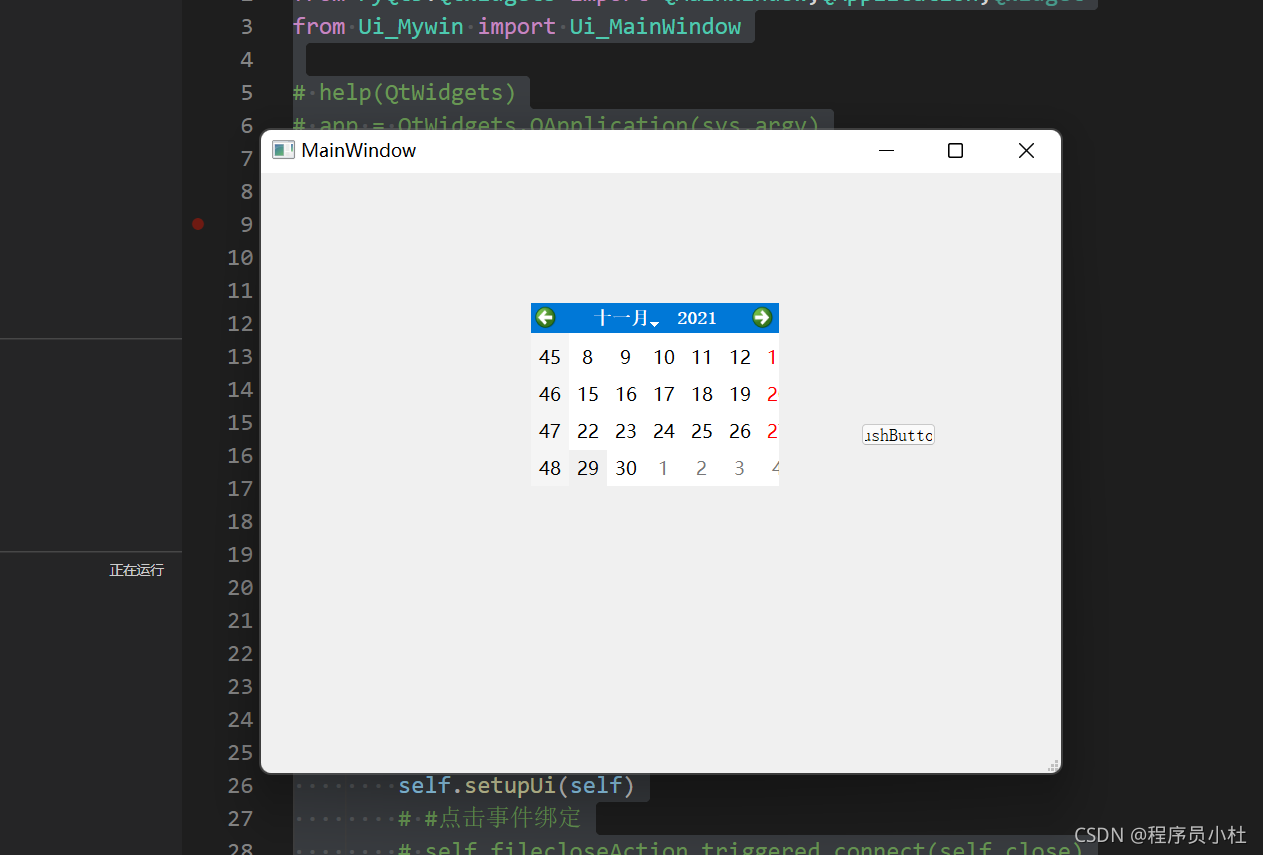Select greyed next-month date 1
The height and width of the screenshot is (855, 1263).
(x=664, y=468)
